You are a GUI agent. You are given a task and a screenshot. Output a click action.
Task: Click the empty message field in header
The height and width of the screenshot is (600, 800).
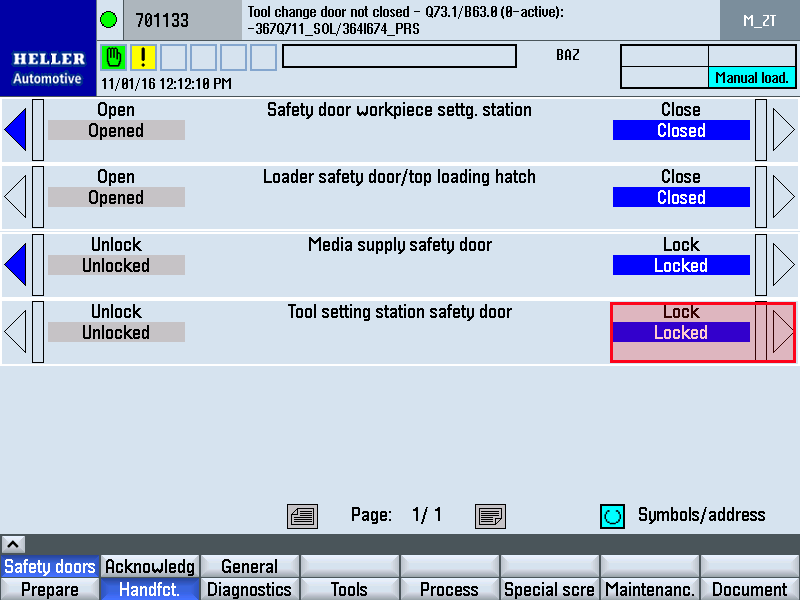click(x=399, y=56)
